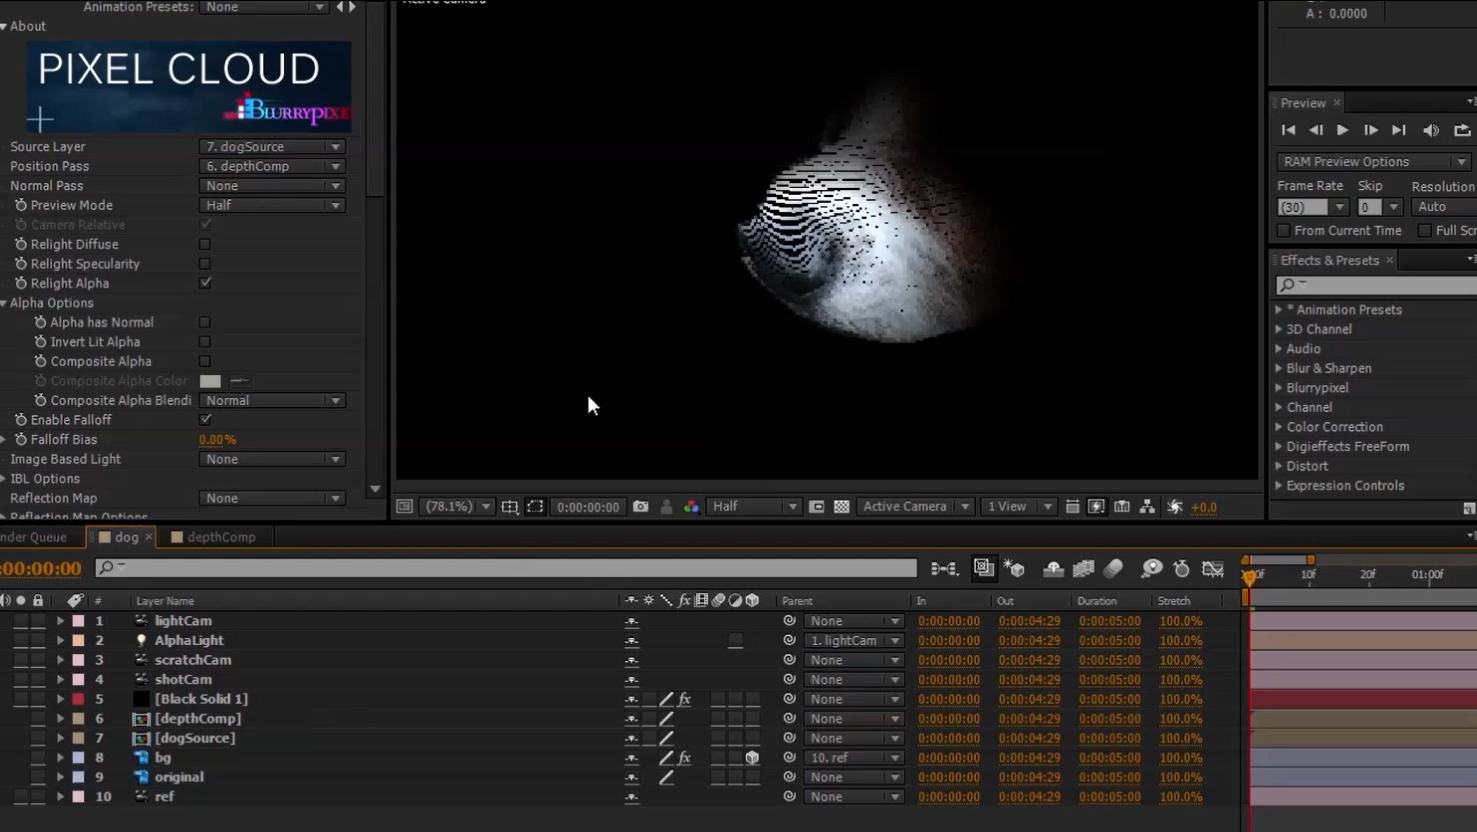Open the comp flowchart icon in viewer
Screen dimensions: 1477x832
[1147, 507]
